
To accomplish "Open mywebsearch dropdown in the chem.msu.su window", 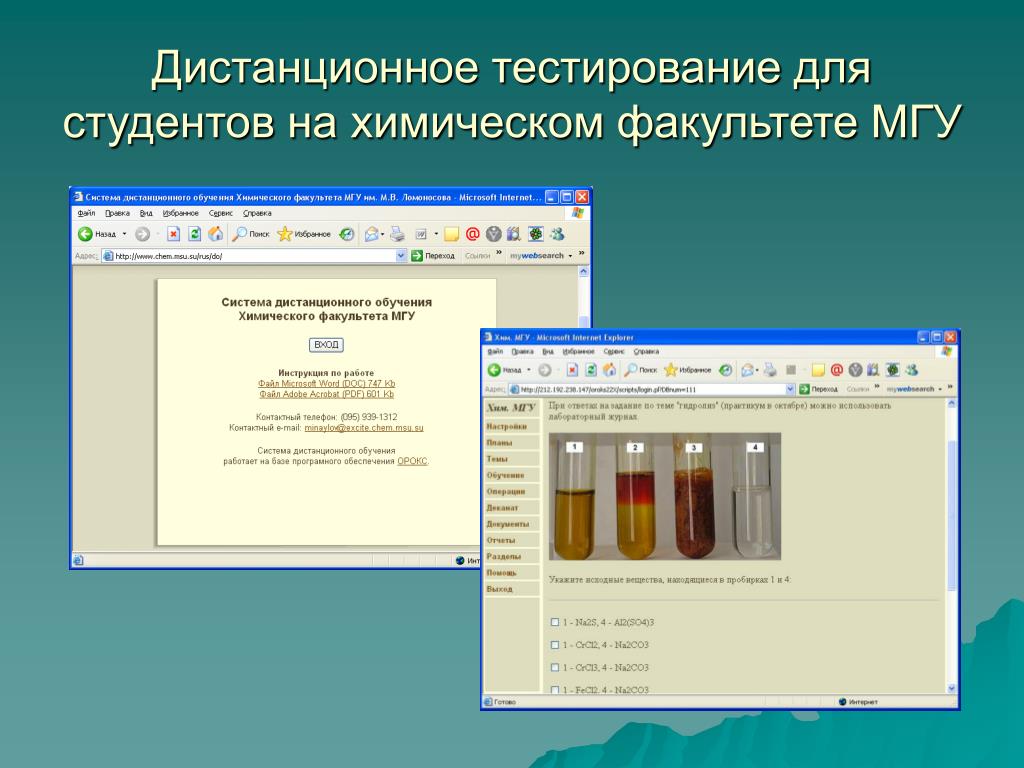I will click(x=570, y=256).
